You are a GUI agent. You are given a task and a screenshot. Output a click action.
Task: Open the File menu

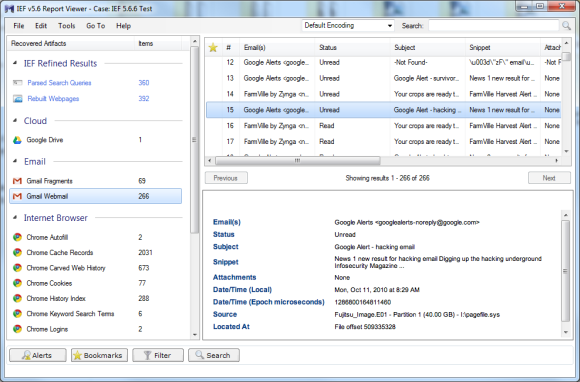tap(18, 26)
